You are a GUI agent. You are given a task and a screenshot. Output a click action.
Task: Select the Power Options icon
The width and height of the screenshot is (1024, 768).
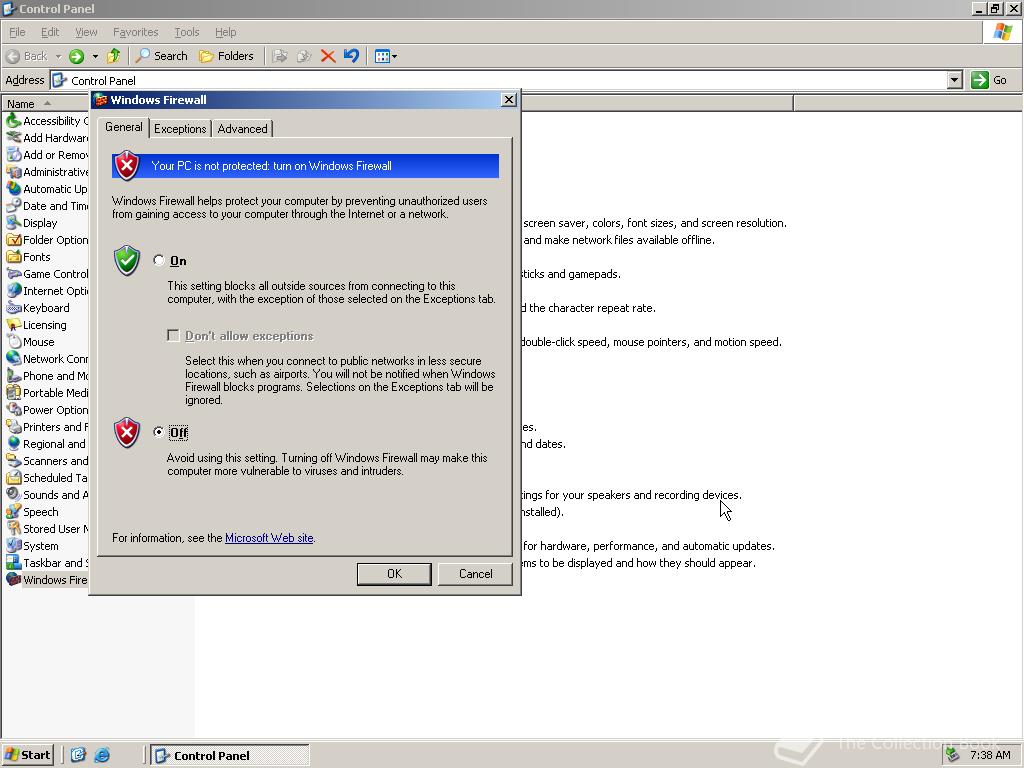(x=14, y=409)
